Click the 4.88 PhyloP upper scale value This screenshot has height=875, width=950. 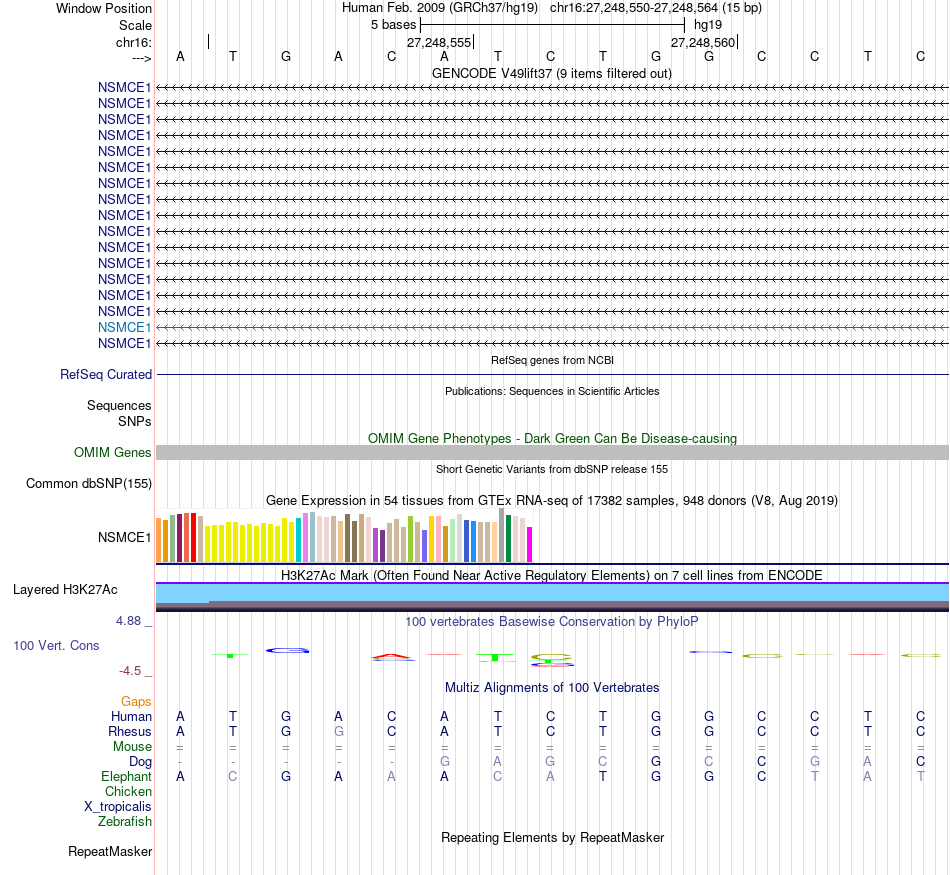pyautogui.click(x=128, y=621)
